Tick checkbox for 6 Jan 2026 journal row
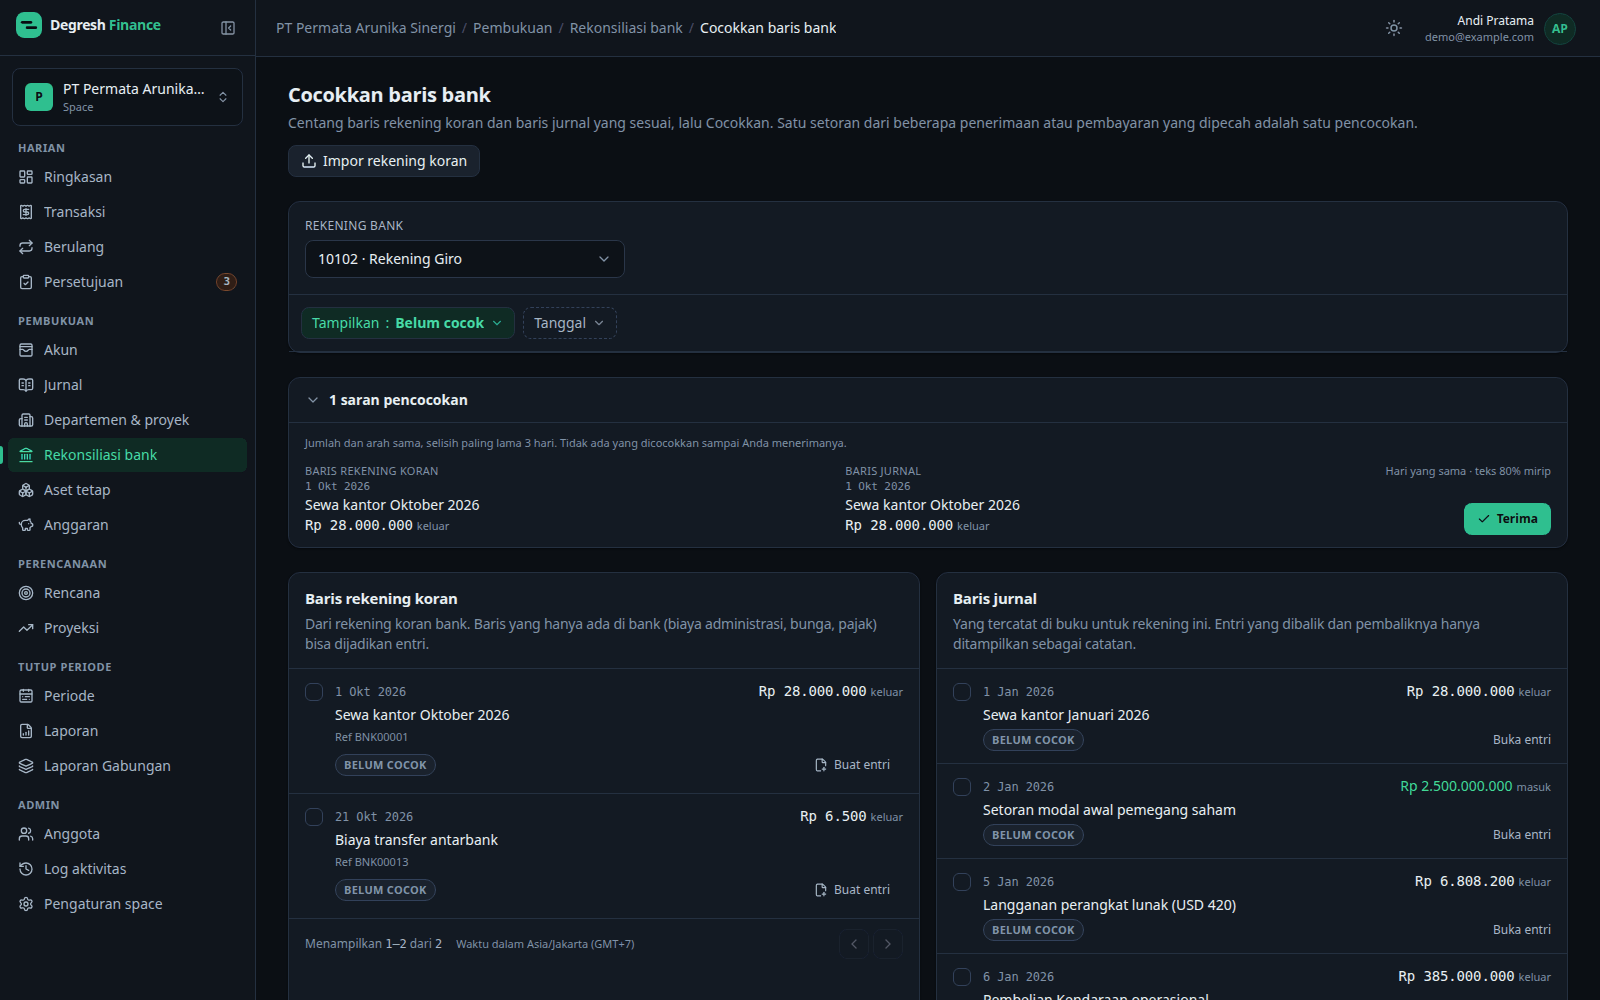Image resolution: width=1600 pixels, height=1000 pixels. click(962, 977)
